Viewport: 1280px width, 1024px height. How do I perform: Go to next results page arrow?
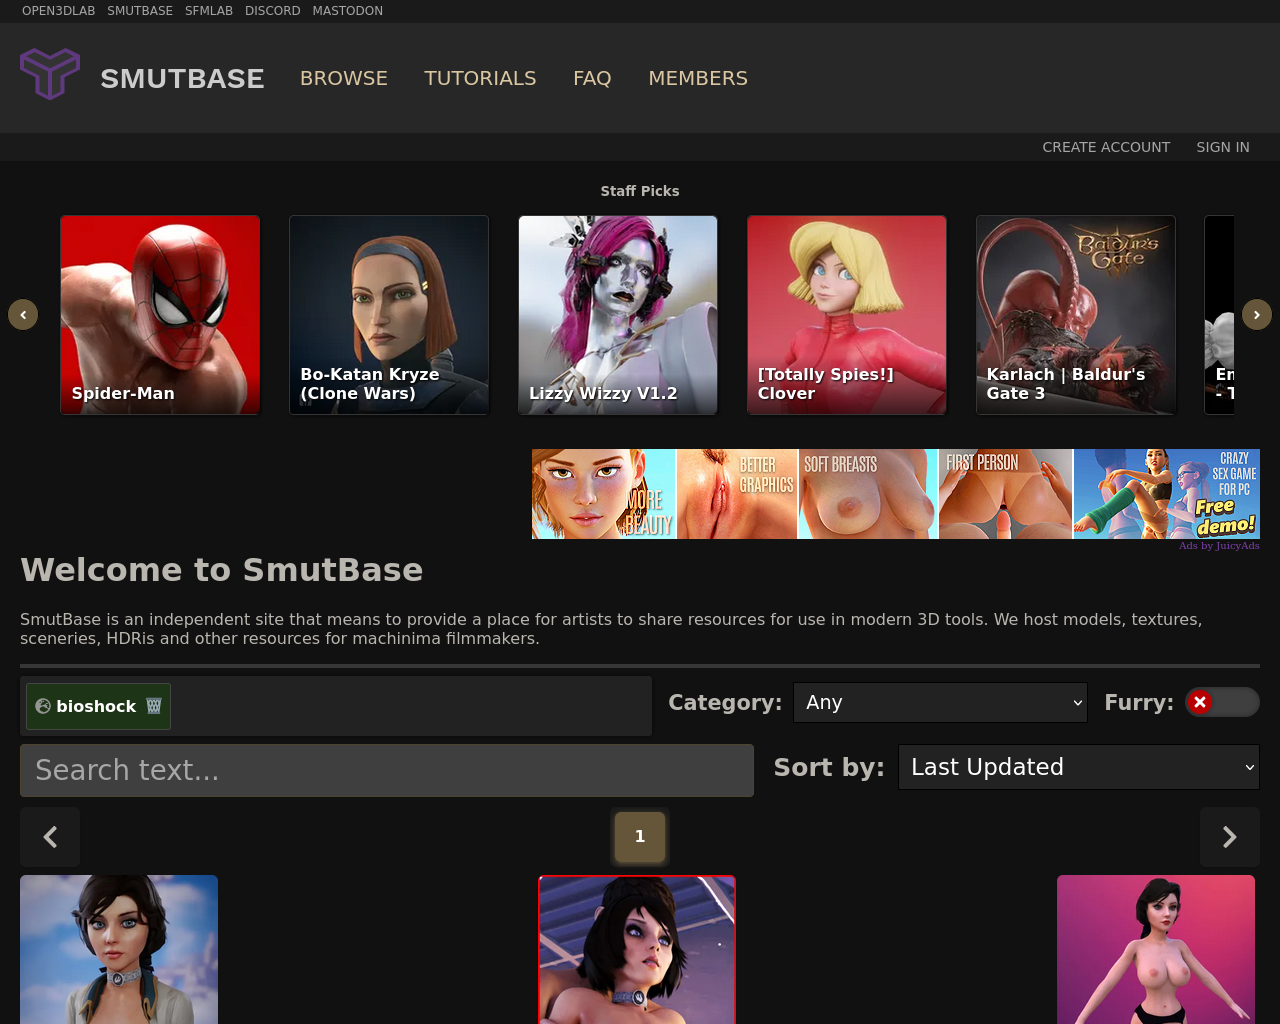pos(1230,837)
